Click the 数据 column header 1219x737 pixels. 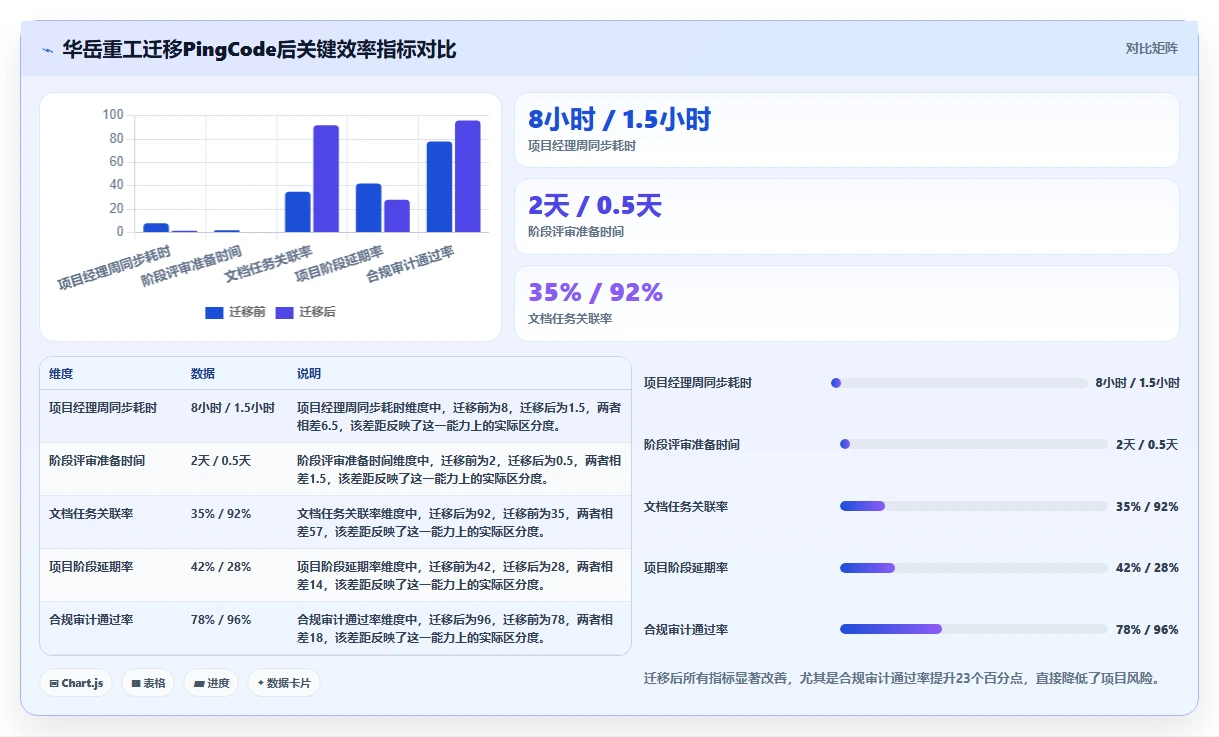(203, 374)
